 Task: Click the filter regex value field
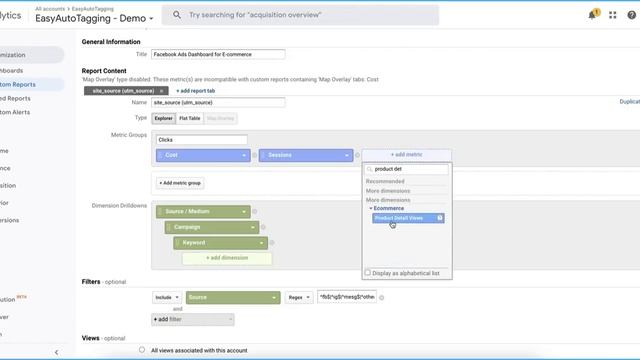347,297
